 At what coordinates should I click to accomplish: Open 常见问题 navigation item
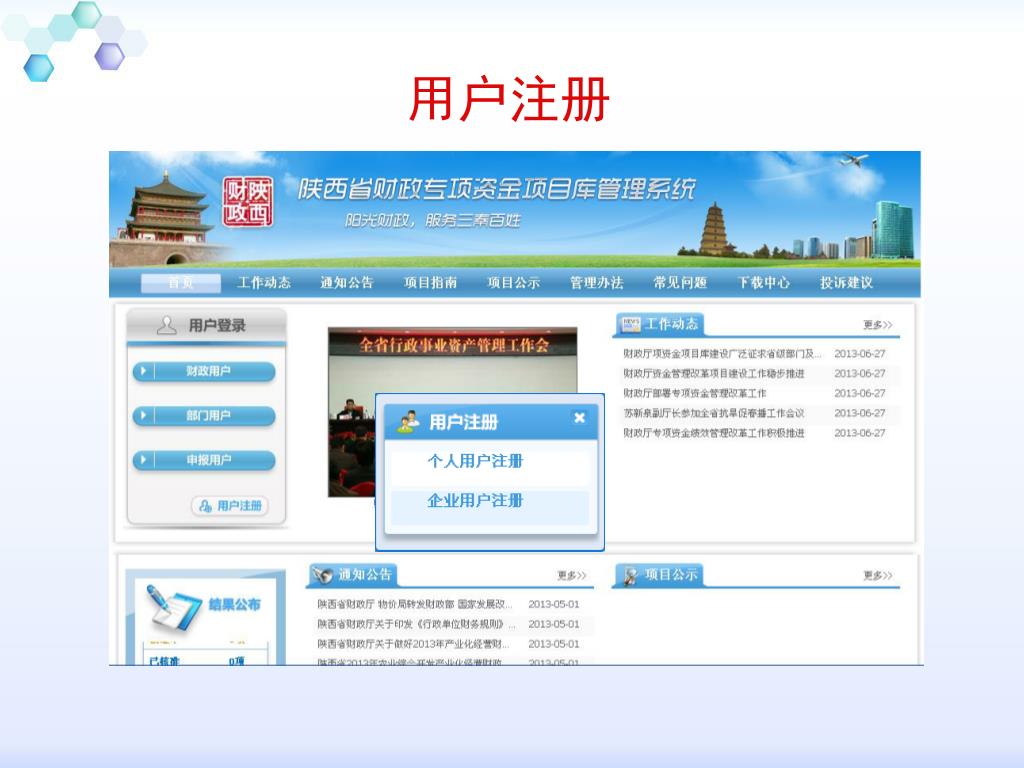coord(680,283)
